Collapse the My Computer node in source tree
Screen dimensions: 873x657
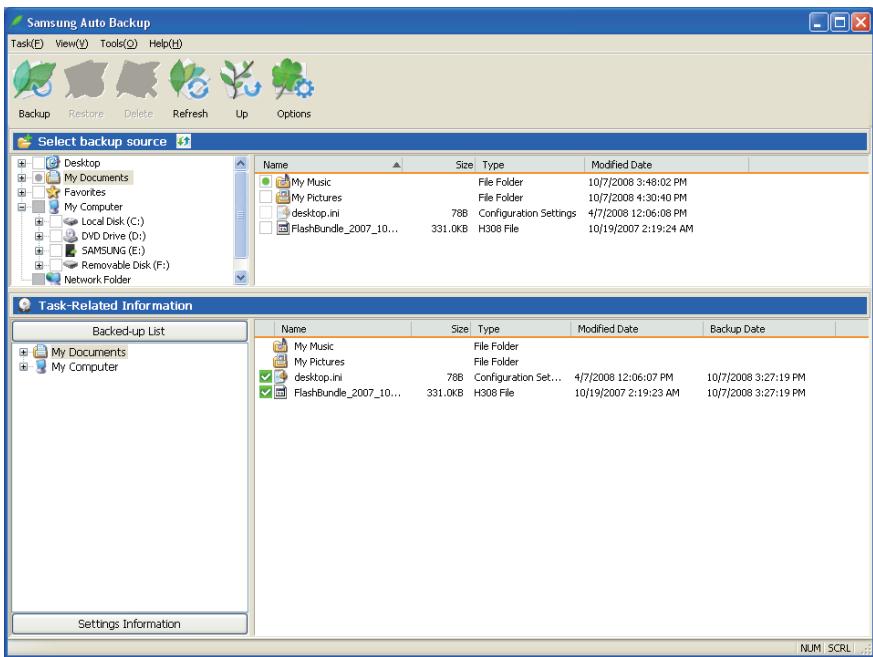coord(22,207)
